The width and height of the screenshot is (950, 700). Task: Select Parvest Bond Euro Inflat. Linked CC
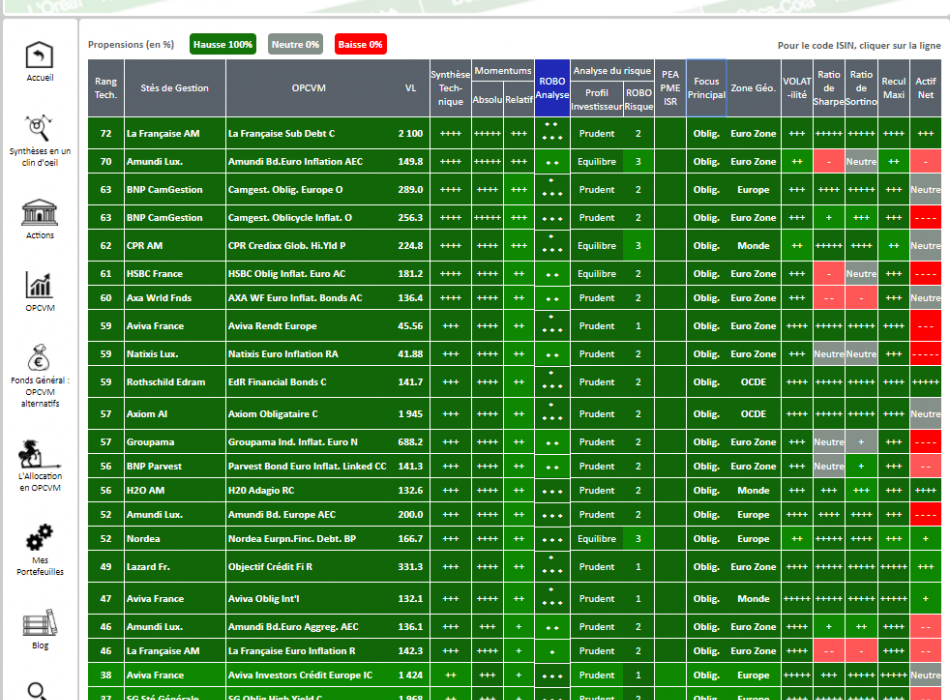(x=307, y=466)
